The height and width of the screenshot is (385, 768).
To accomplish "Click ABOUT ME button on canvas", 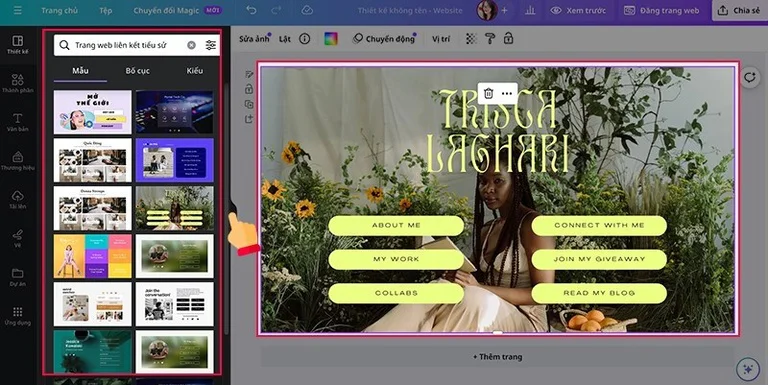I will 396,225.
